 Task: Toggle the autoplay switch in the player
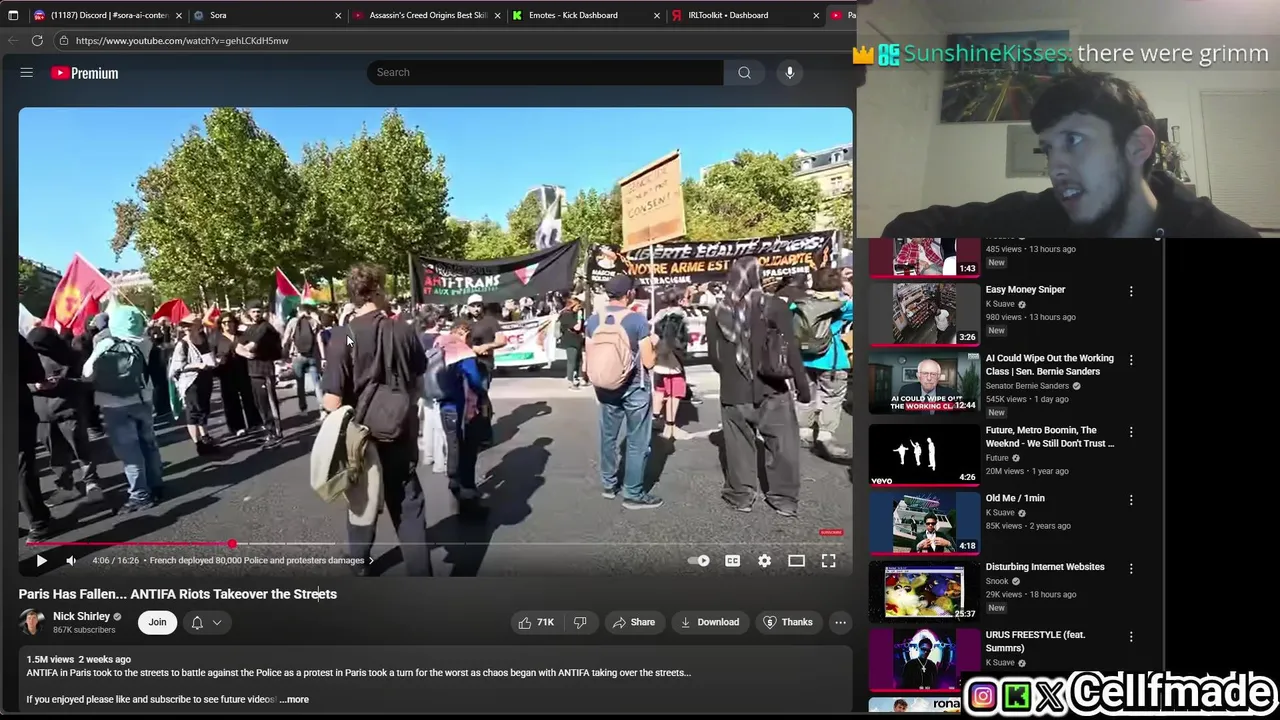[699, 561]
